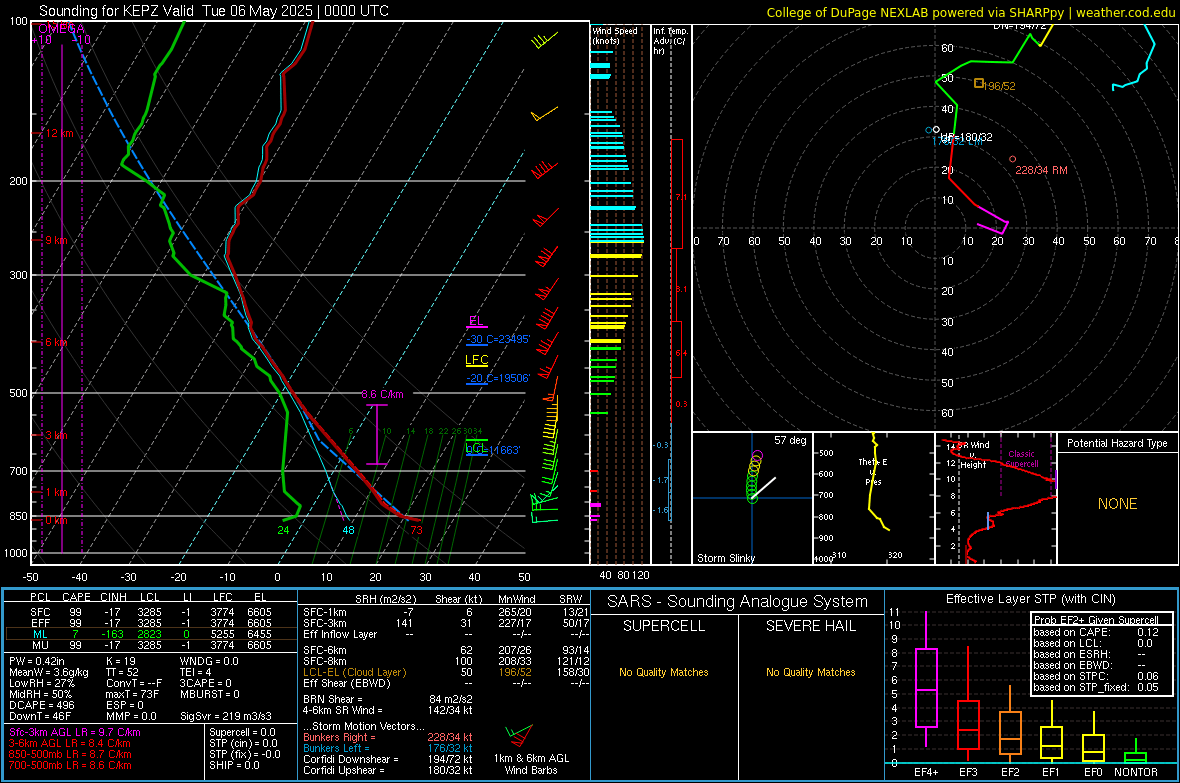Click the Storm Slinky panel label
Screen dimensions: 1180x783
click(x=725, y=558)
